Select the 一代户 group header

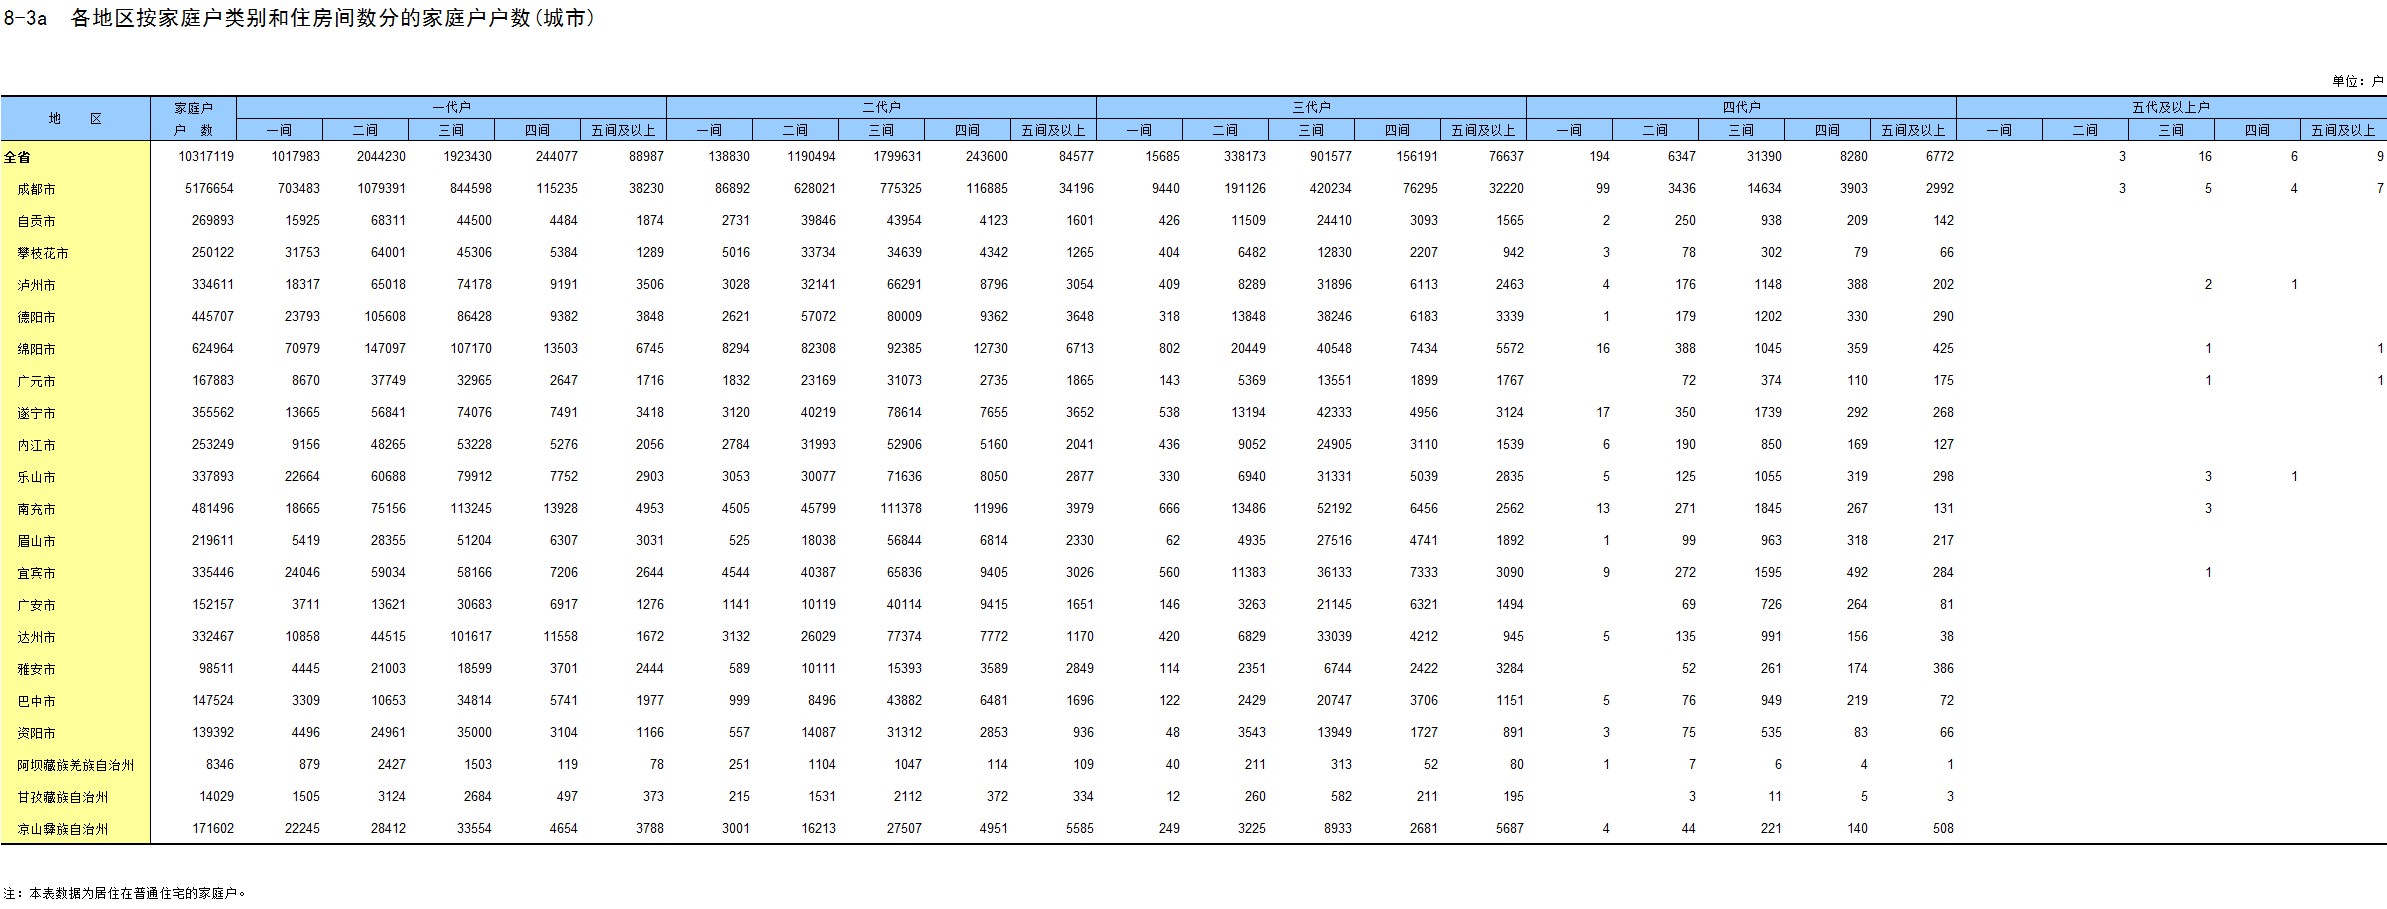pyautogui.click(x=451, y=107)
